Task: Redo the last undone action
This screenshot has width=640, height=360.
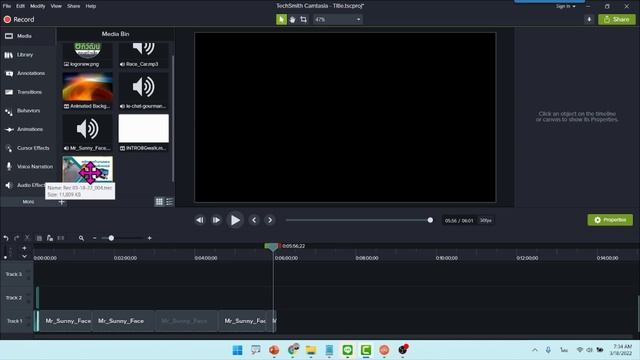Action: [x=17, y=238]
